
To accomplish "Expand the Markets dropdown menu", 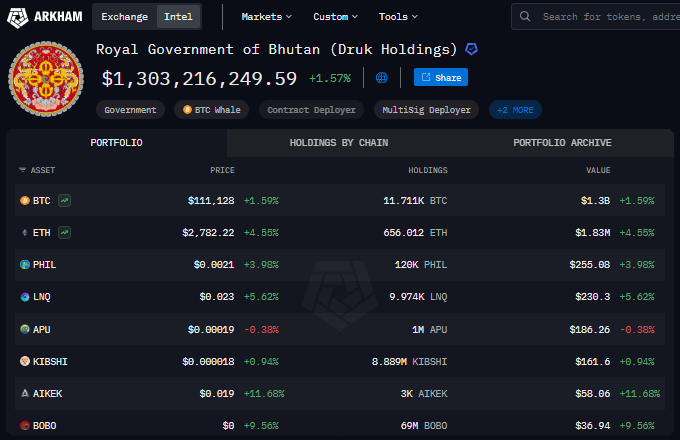I will [266, 16].
